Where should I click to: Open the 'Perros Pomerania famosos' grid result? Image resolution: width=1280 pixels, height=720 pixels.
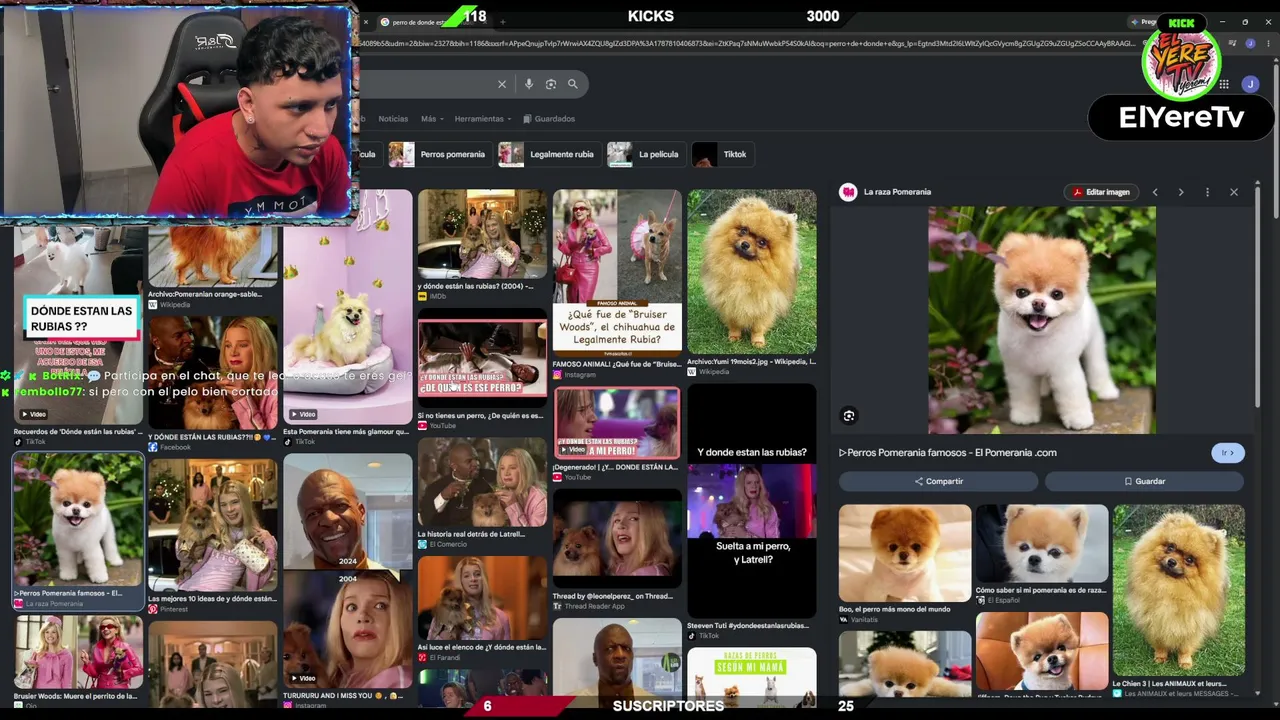point(78,530)
